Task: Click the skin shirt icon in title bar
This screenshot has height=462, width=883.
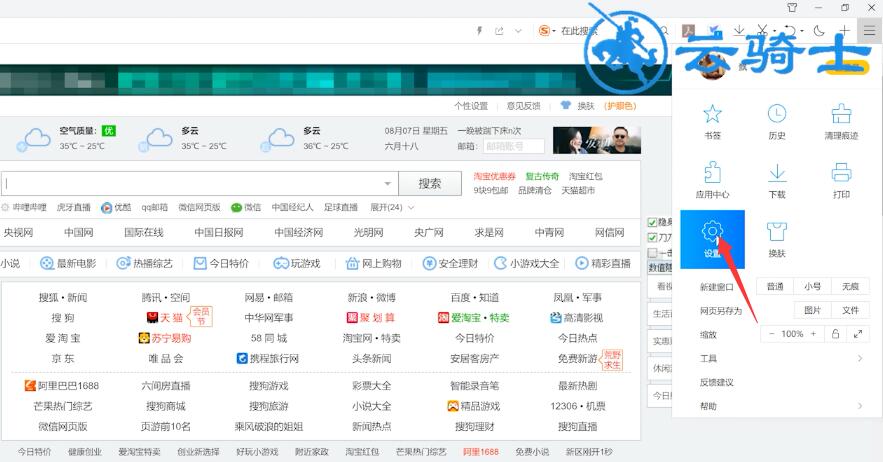Action: point(792,7)
